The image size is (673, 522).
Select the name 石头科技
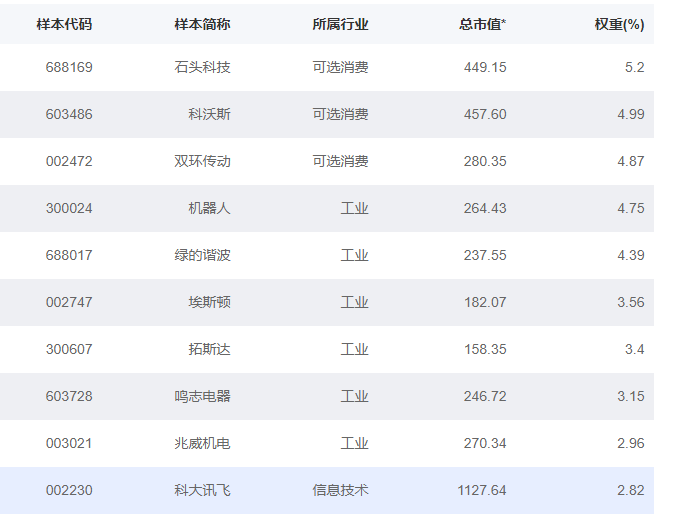pos(203,67)
